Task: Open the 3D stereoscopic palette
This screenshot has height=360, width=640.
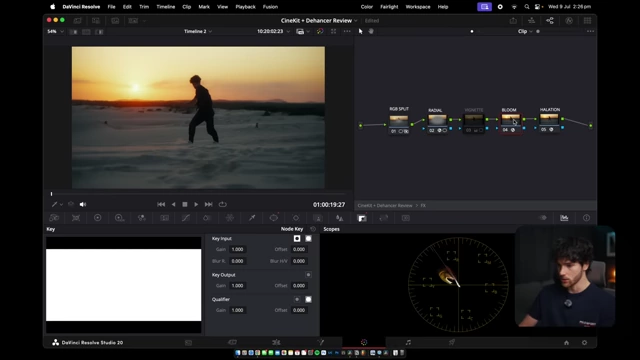Action: point(406,218)
